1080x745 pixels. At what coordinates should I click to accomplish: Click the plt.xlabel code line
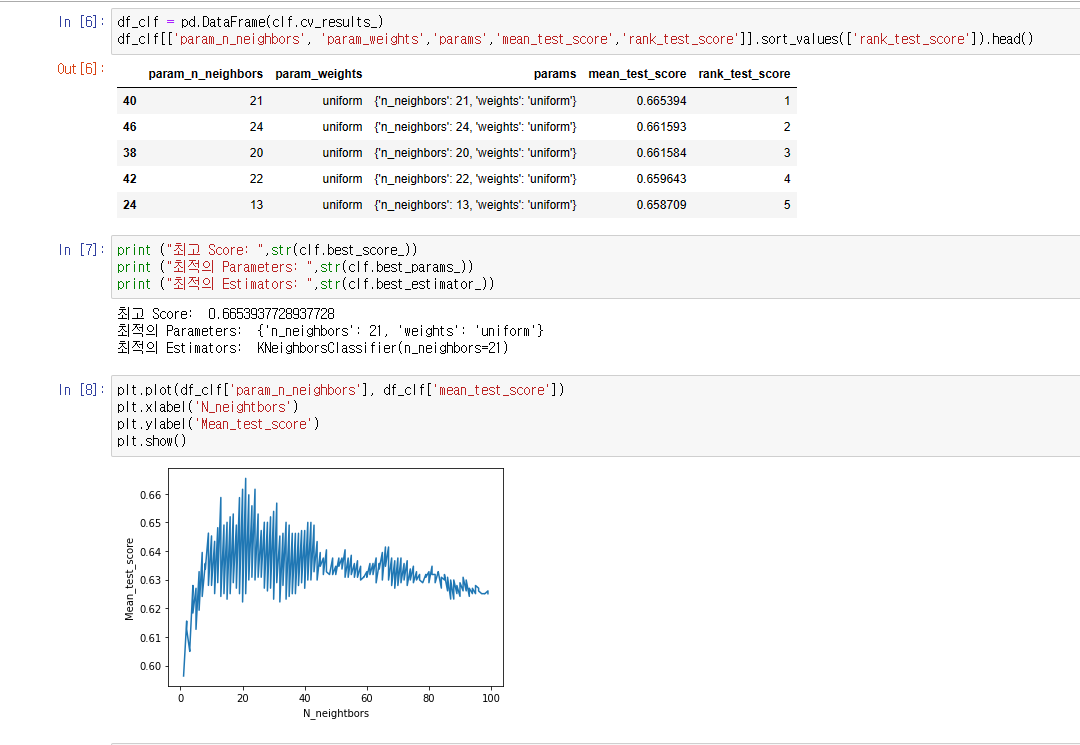click(x=207, y=408)
